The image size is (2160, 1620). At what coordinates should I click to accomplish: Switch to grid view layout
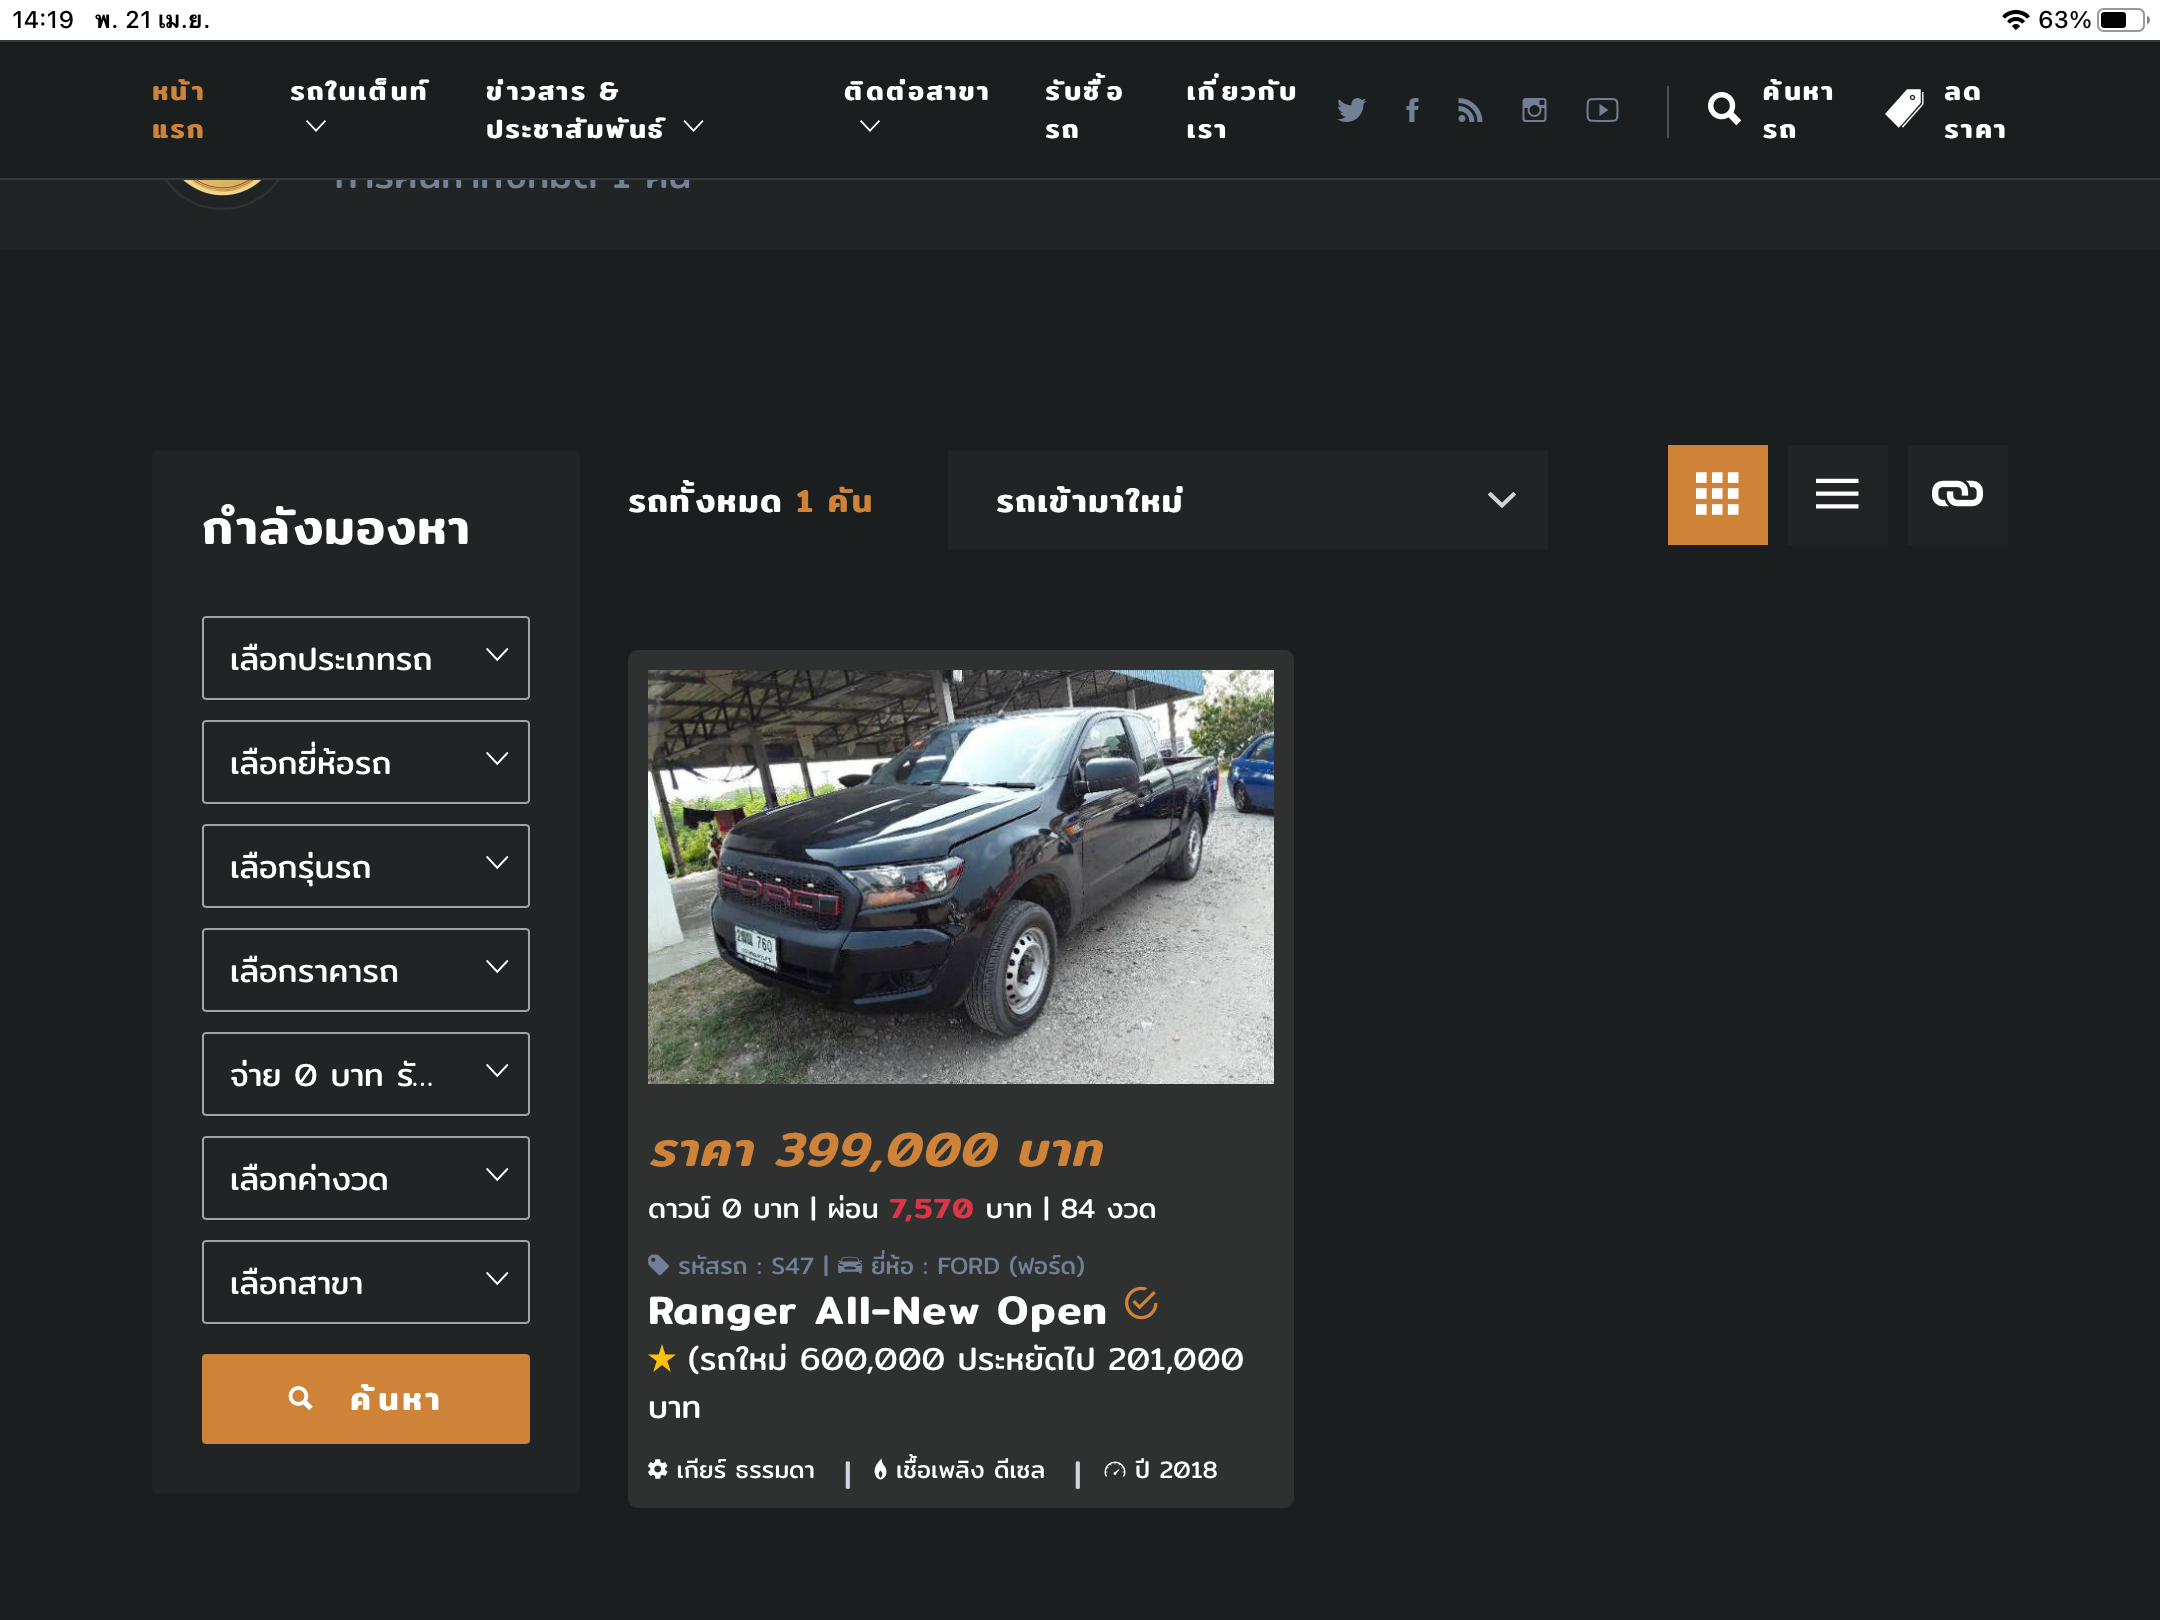[x=1717, y=495]
